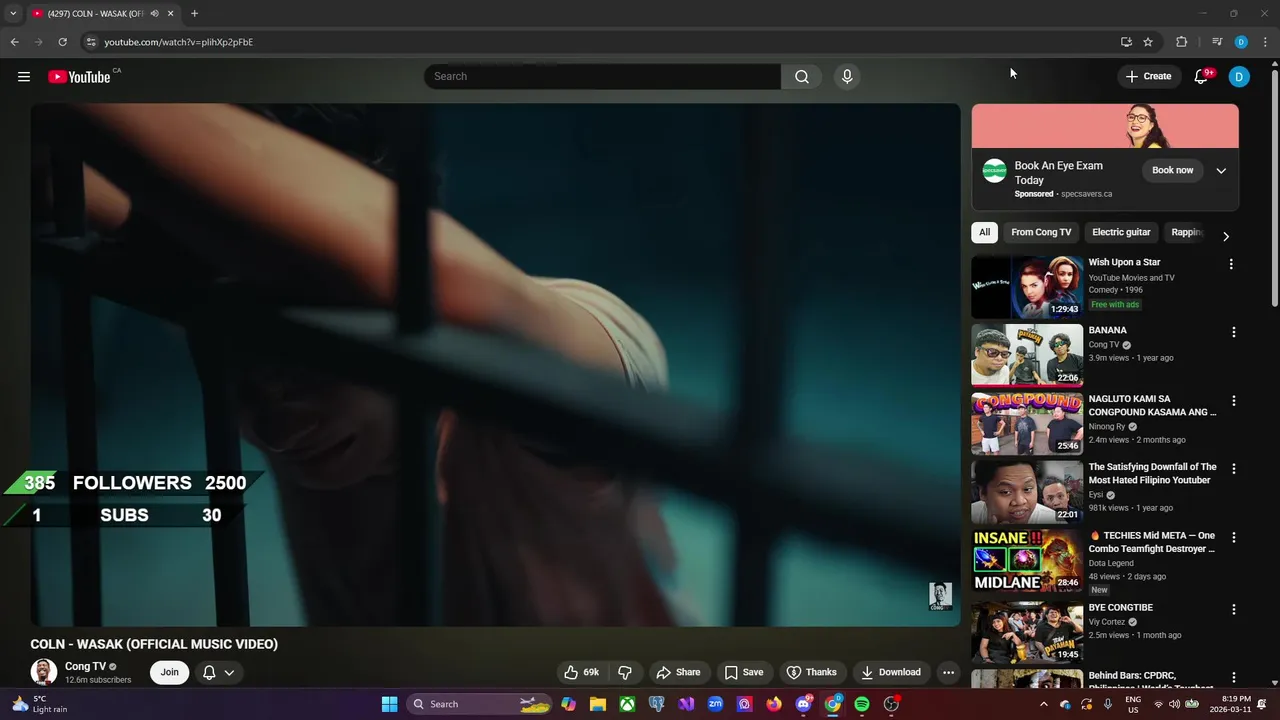Open a new browser tab
Screen dimensions: 1280x720
pos(194,14)
